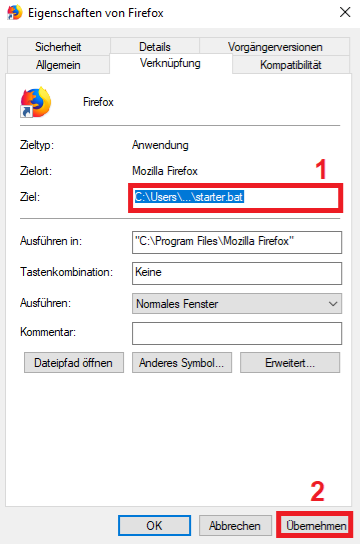Switch to the Kompatibilität tab
This screenshot has height=544, width=360.
point(291,65)
